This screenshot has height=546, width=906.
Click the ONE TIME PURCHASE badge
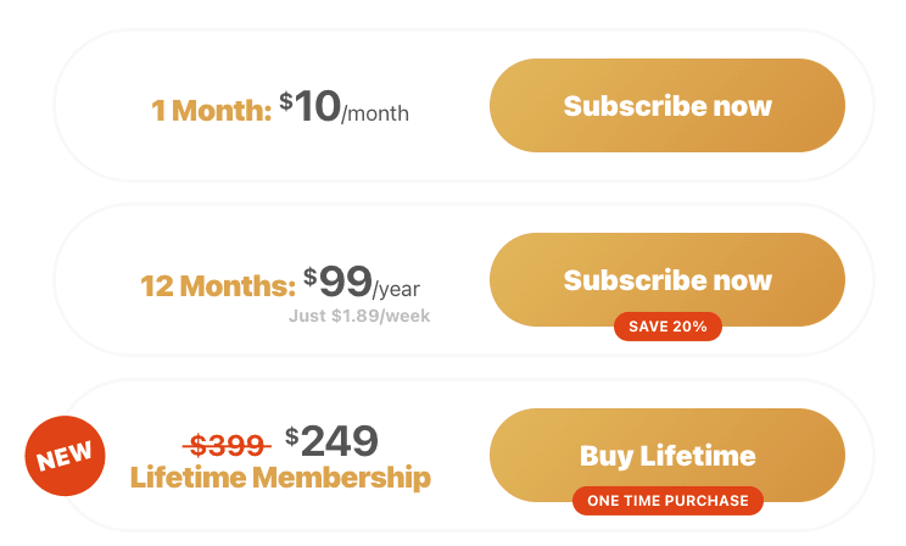point(667,501)
